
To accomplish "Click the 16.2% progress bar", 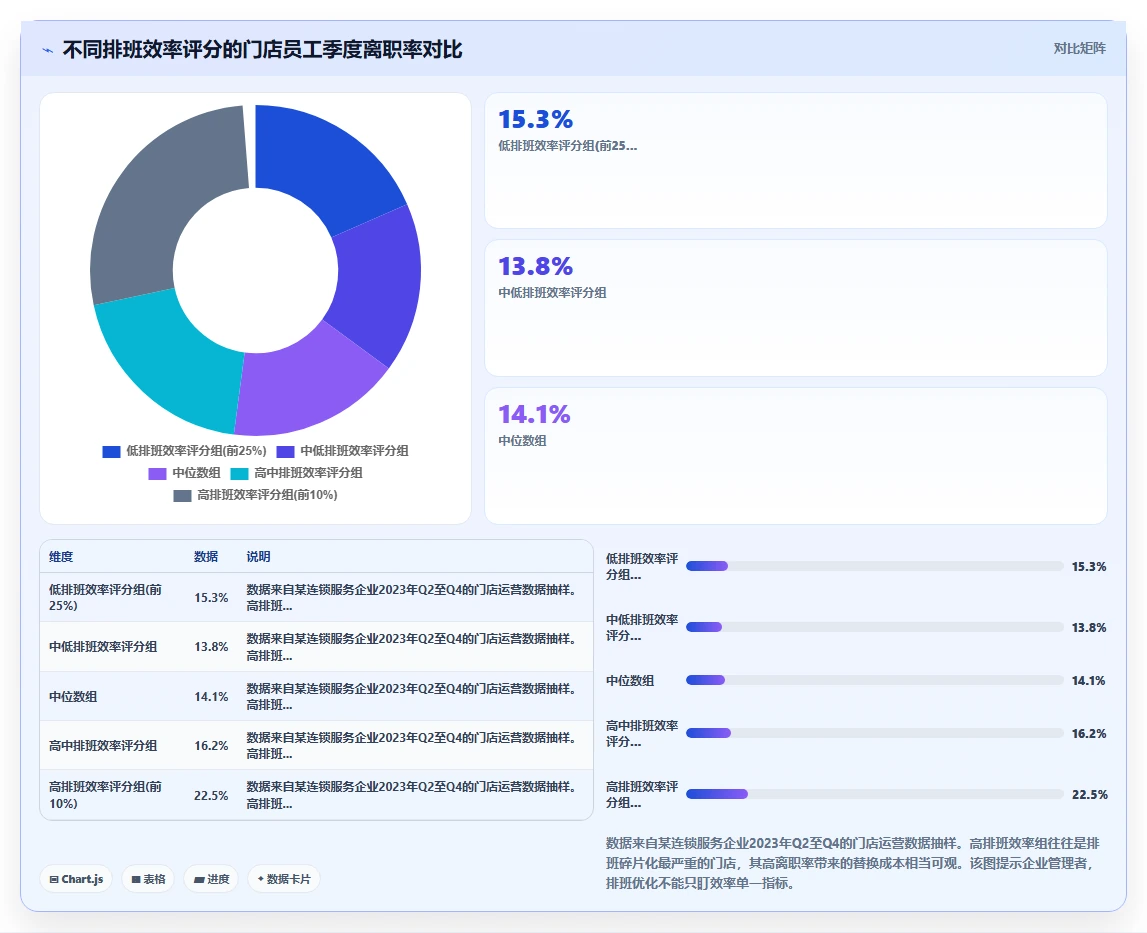I will pos(874,733).
